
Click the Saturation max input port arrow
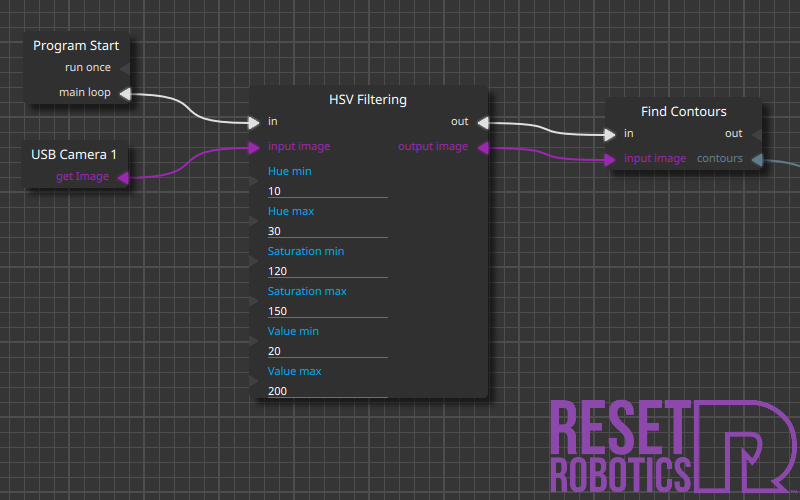coord(254,301)
